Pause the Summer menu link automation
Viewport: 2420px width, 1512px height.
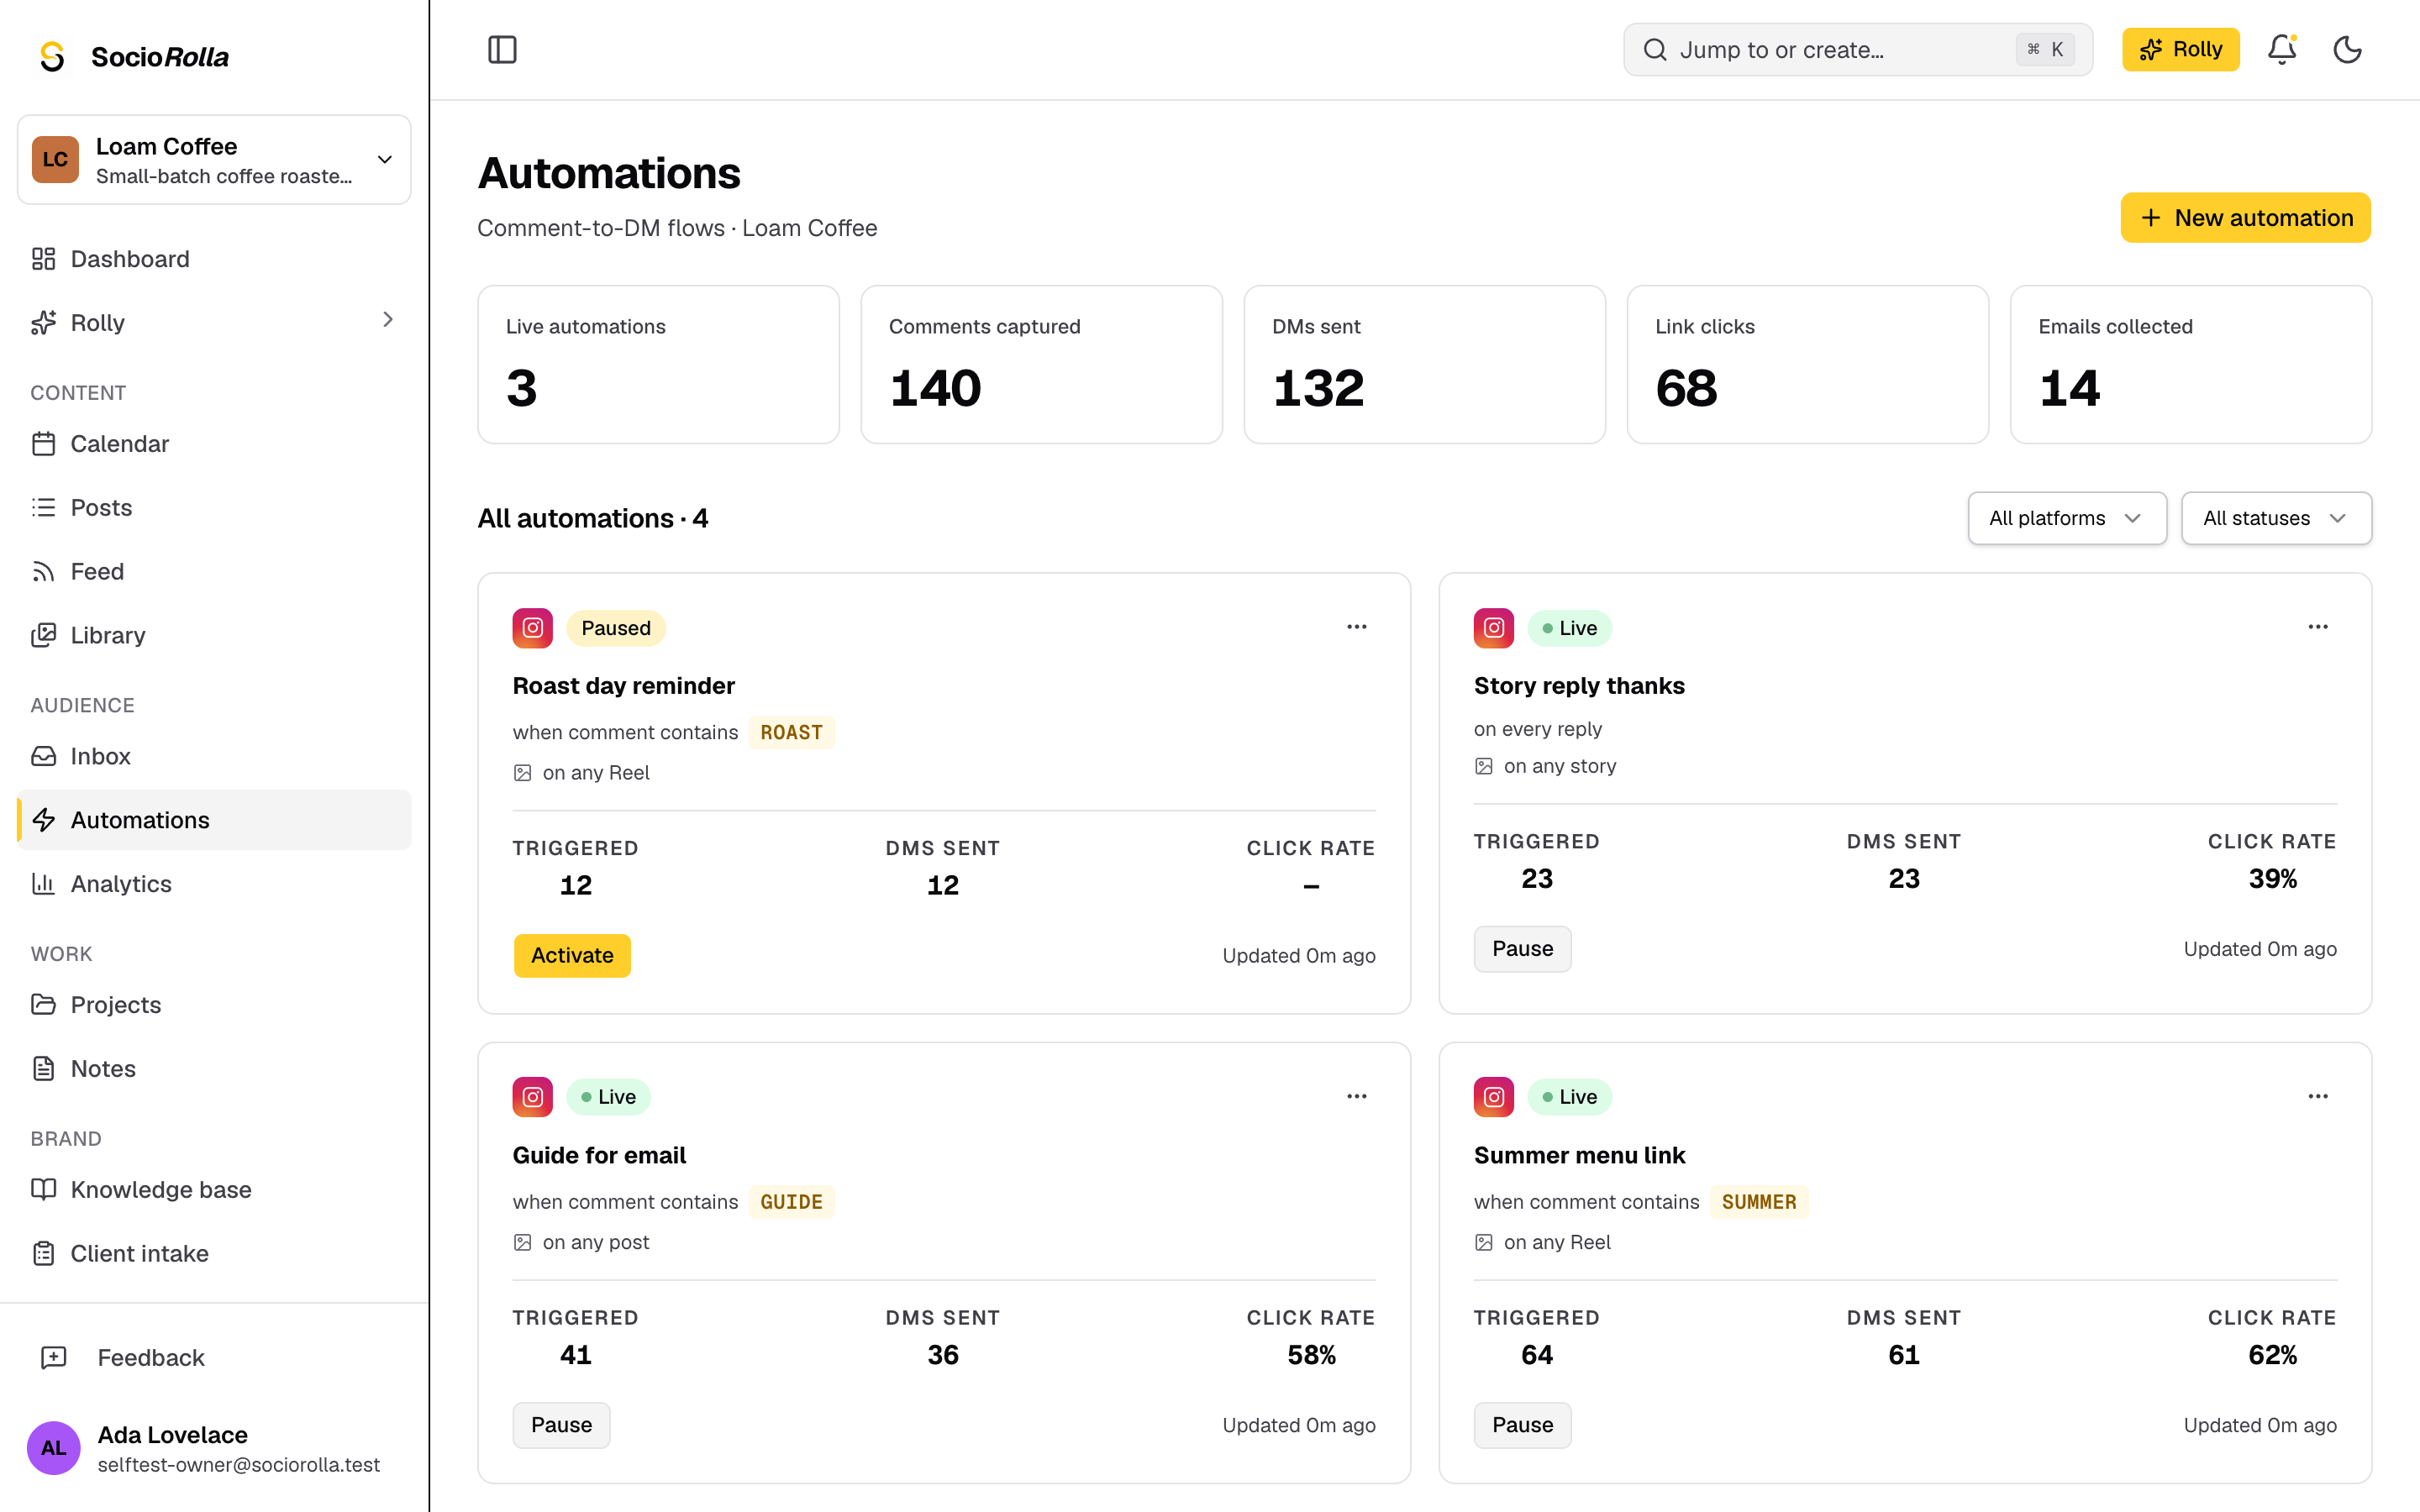(1522, 1425)
